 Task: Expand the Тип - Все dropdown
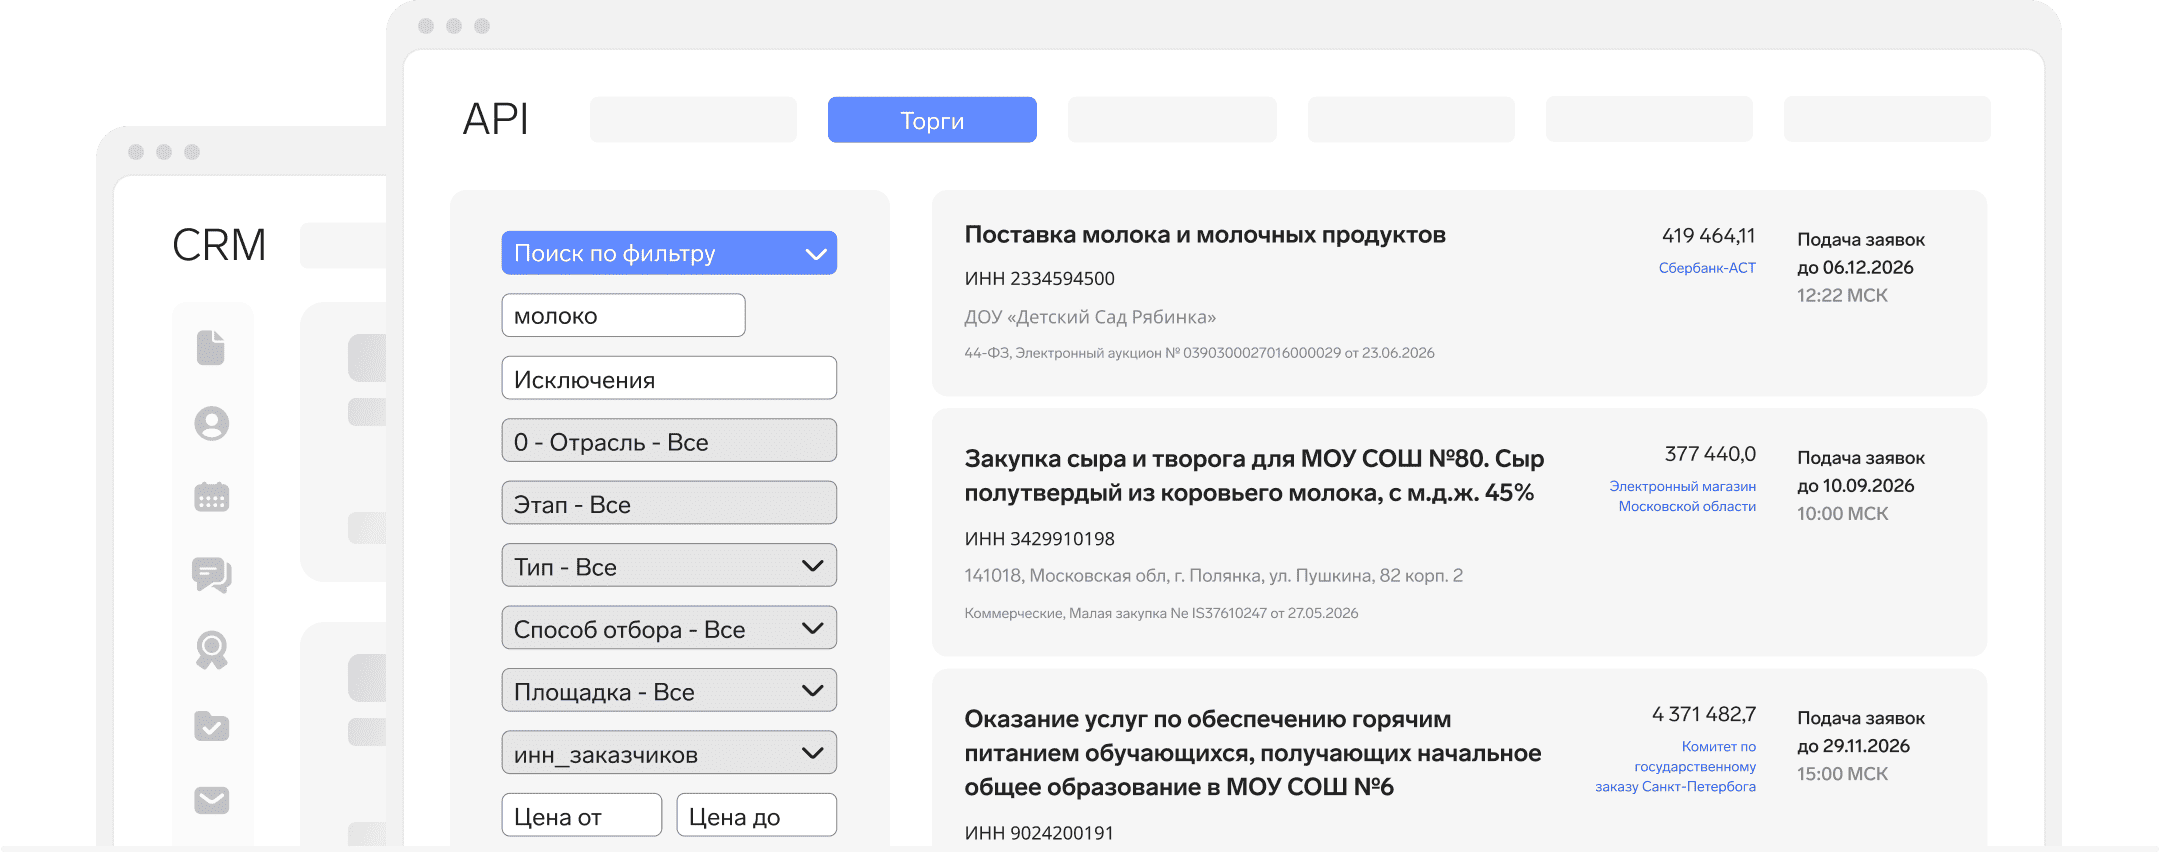point(669,566)
